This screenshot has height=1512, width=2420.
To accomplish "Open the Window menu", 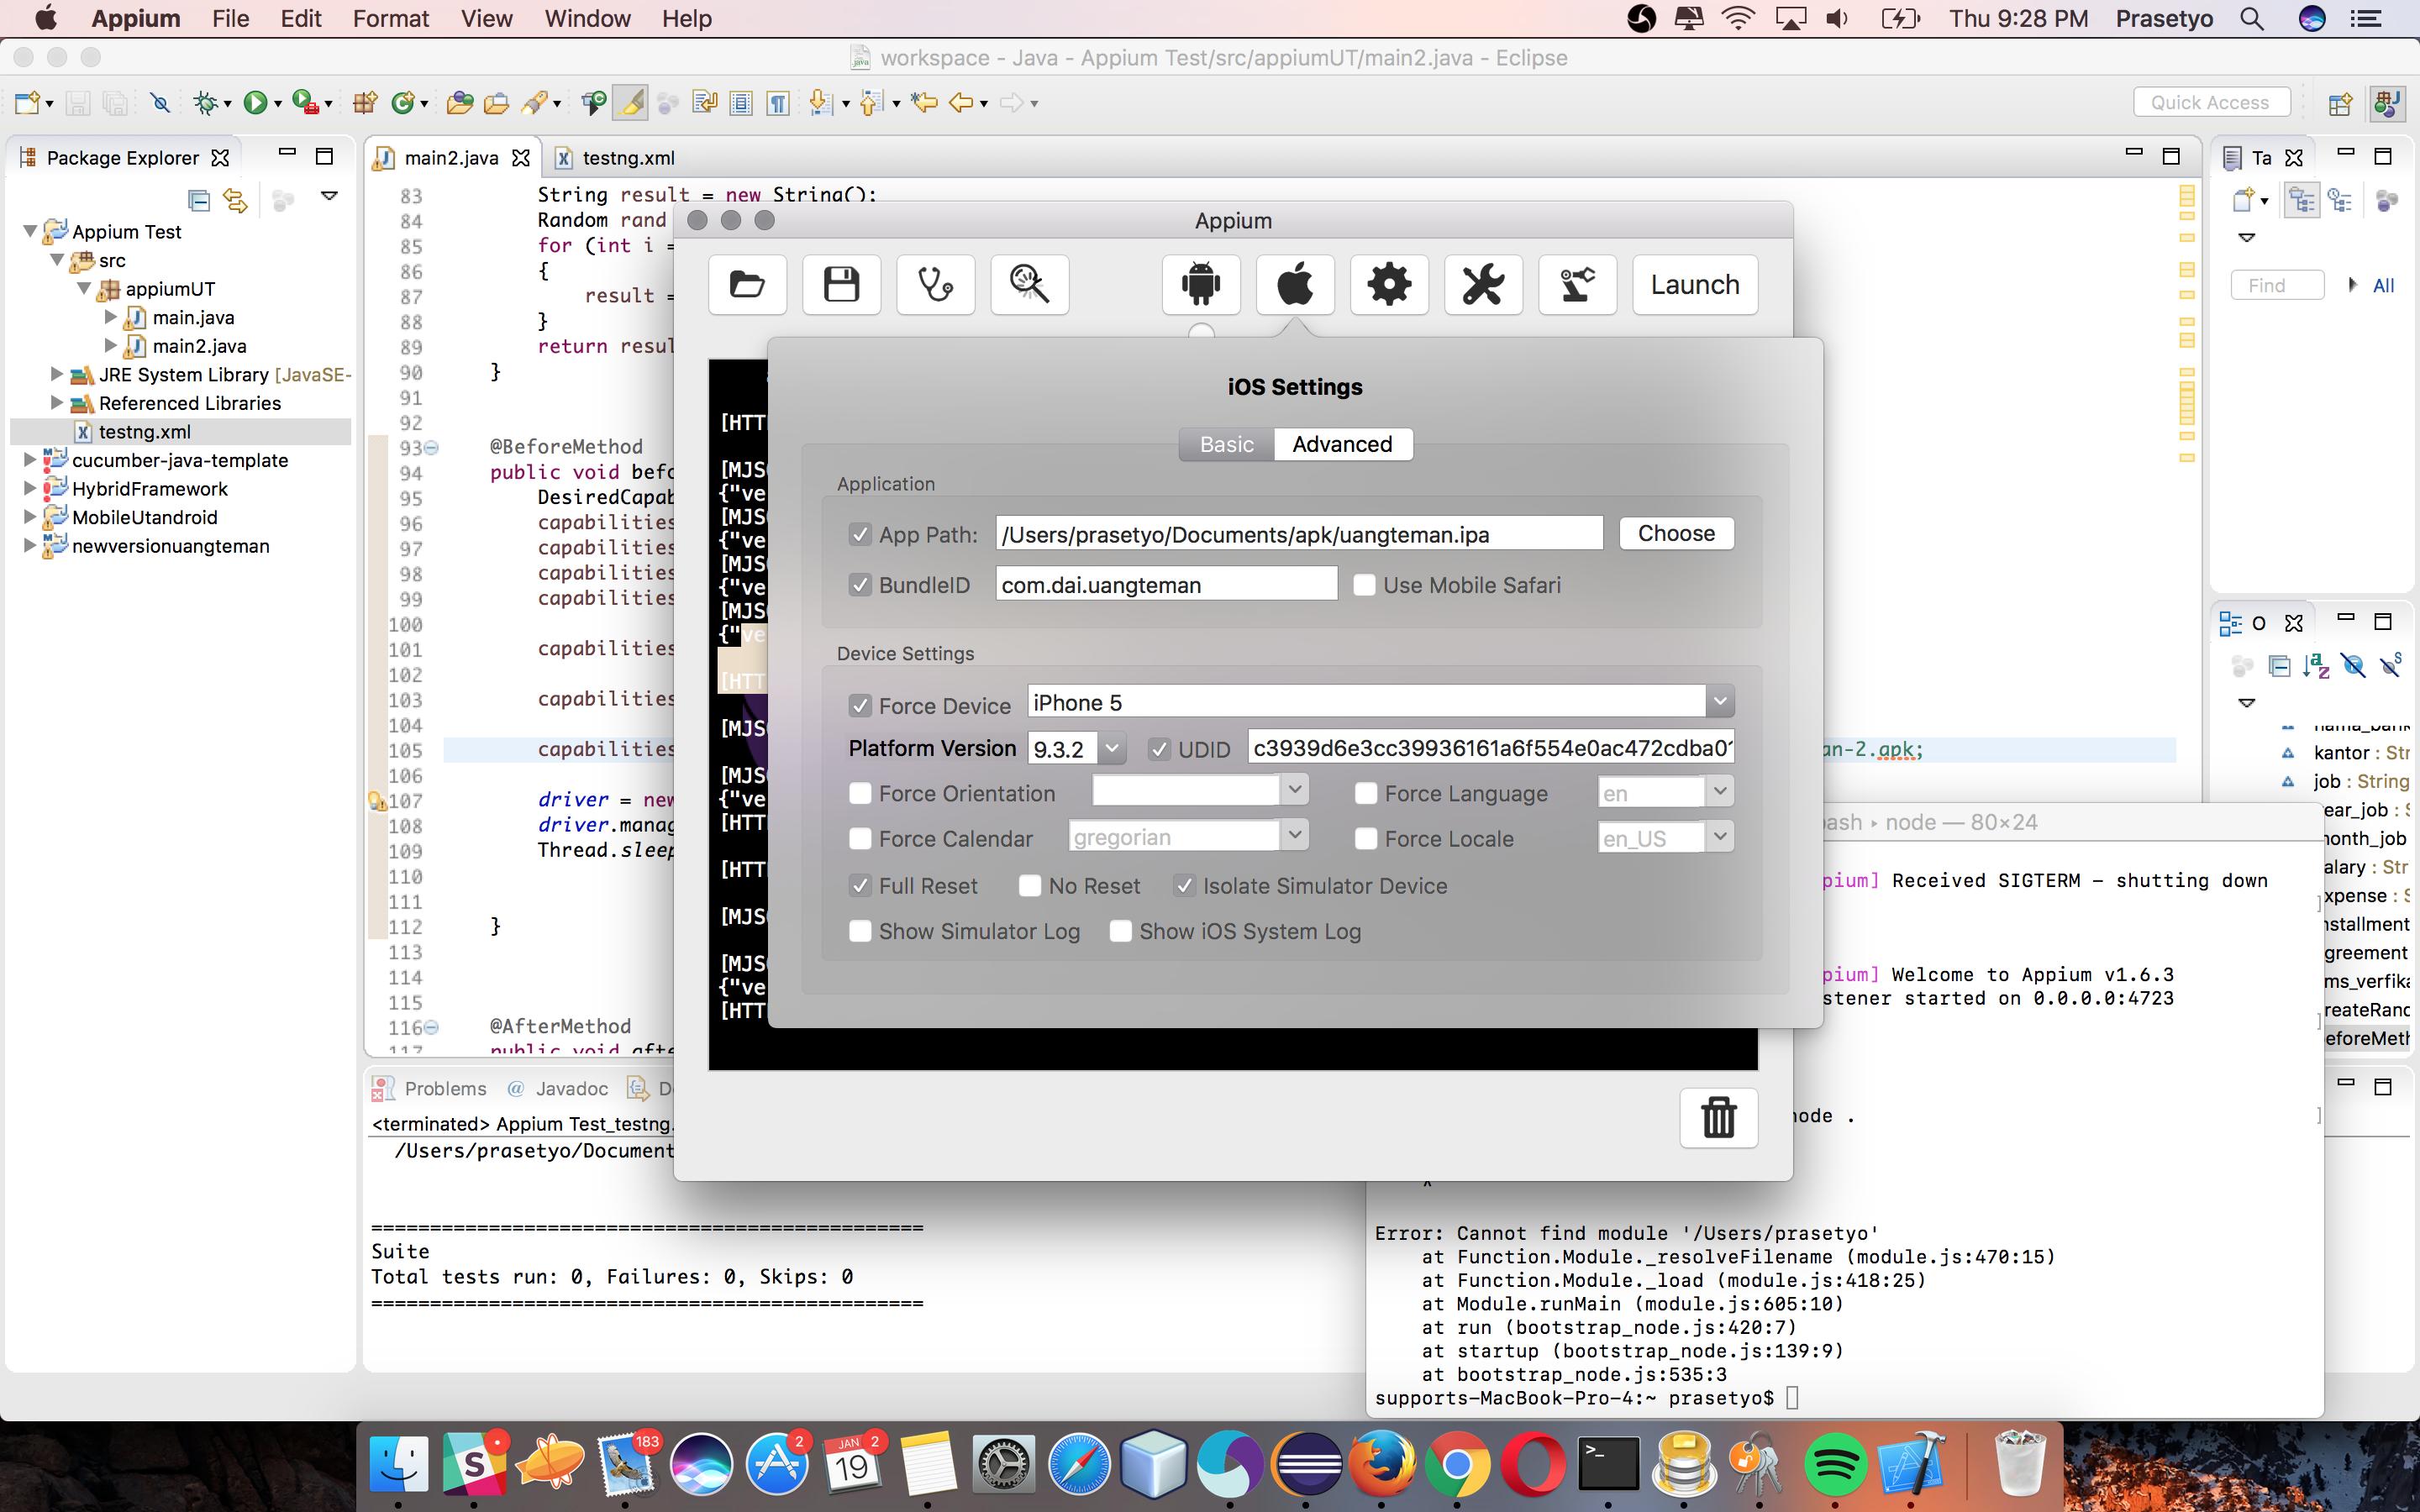I will (587, 18).
